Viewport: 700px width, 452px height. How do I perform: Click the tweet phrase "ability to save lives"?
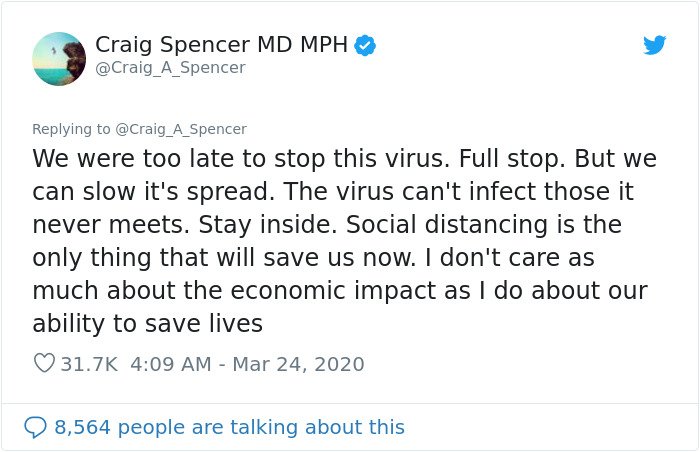pos(147,324)
